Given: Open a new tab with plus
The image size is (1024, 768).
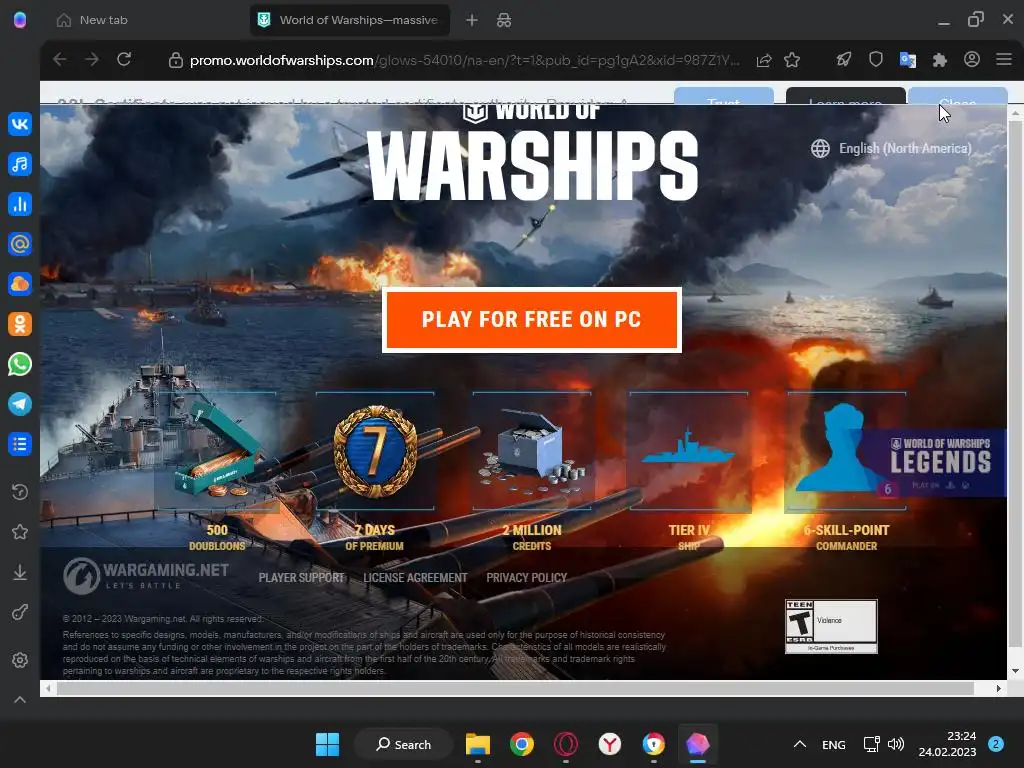Looking at the screenshot, I should click(x=472, y=20).
